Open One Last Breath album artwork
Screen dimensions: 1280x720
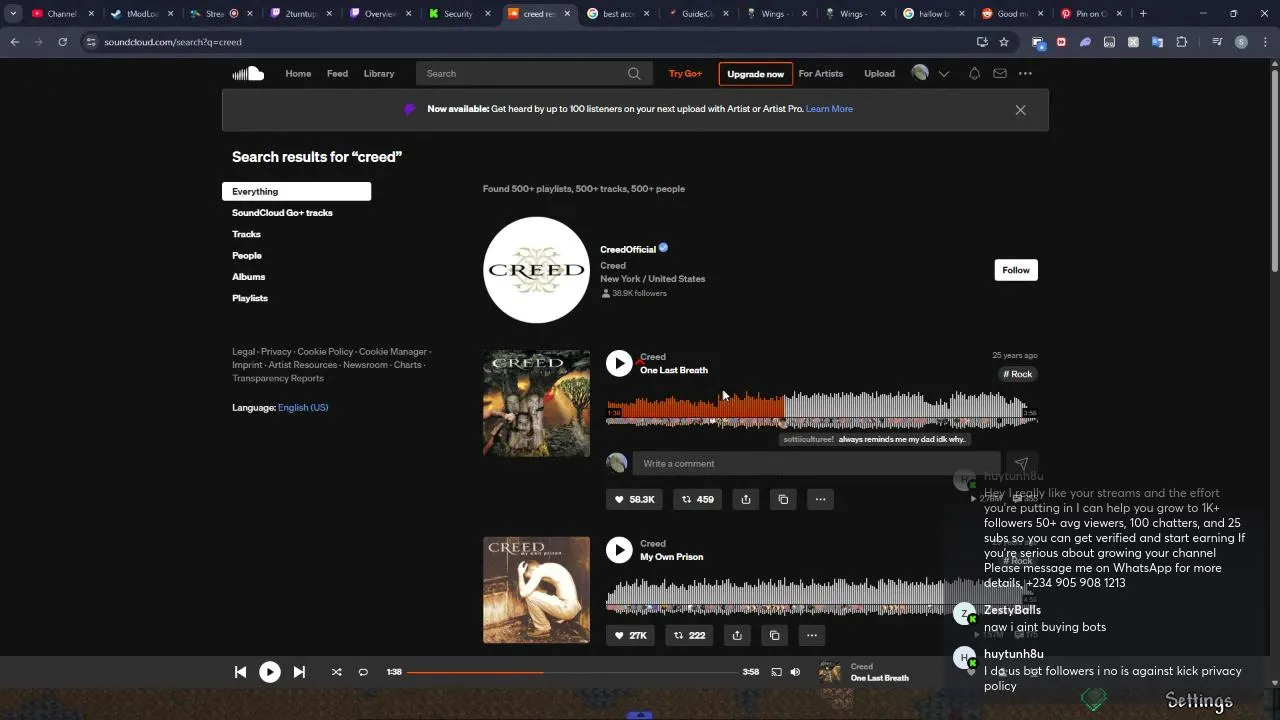[x=536, y=403]
